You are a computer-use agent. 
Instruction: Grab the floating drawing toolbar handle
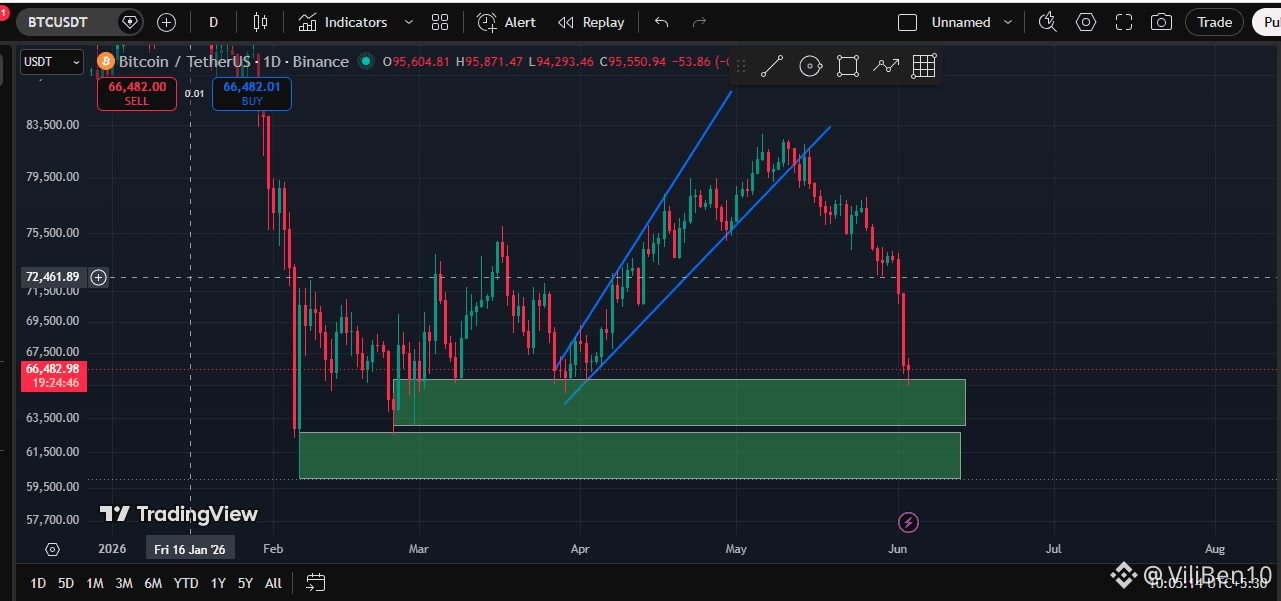741,67
